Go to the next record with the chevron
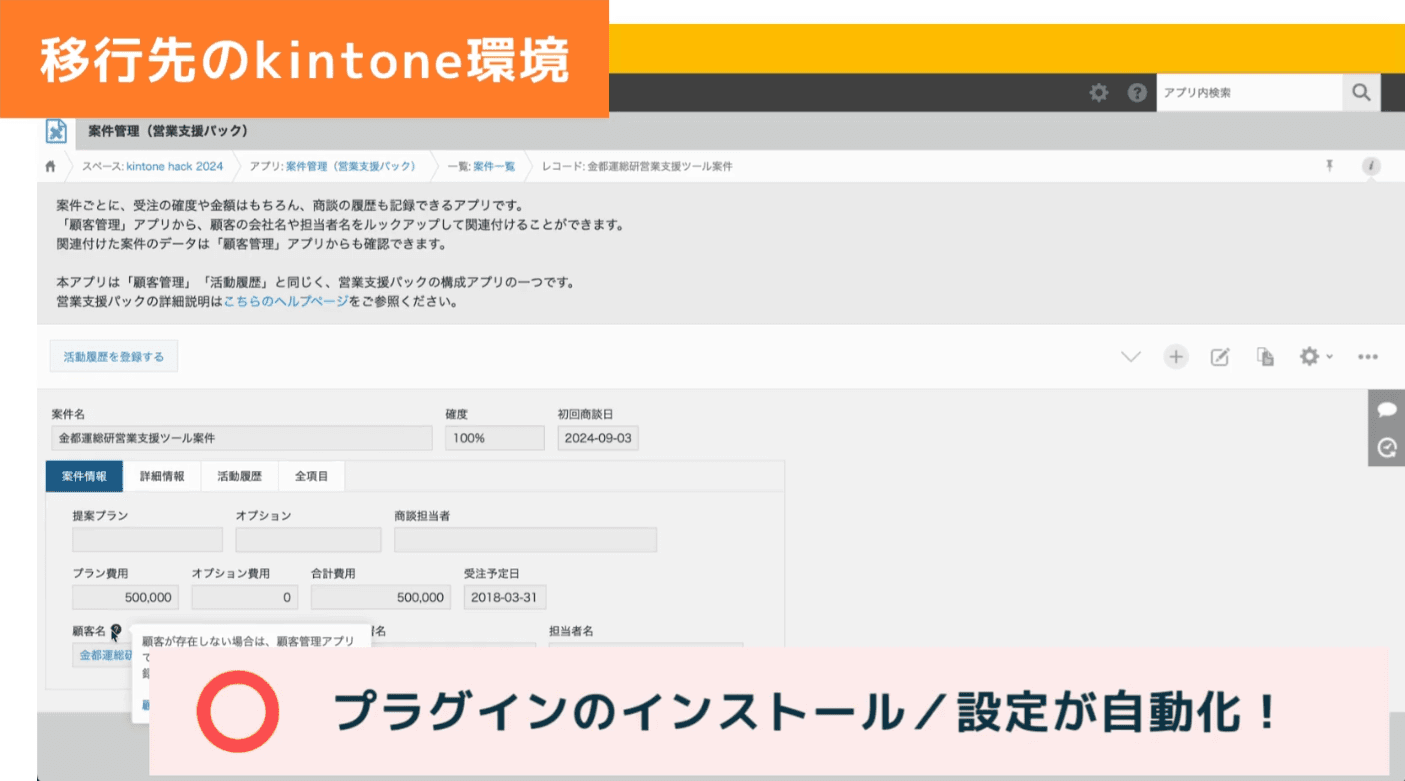Image resolution: width=1405 pixels, height=781 pixels. [1131, 357]
